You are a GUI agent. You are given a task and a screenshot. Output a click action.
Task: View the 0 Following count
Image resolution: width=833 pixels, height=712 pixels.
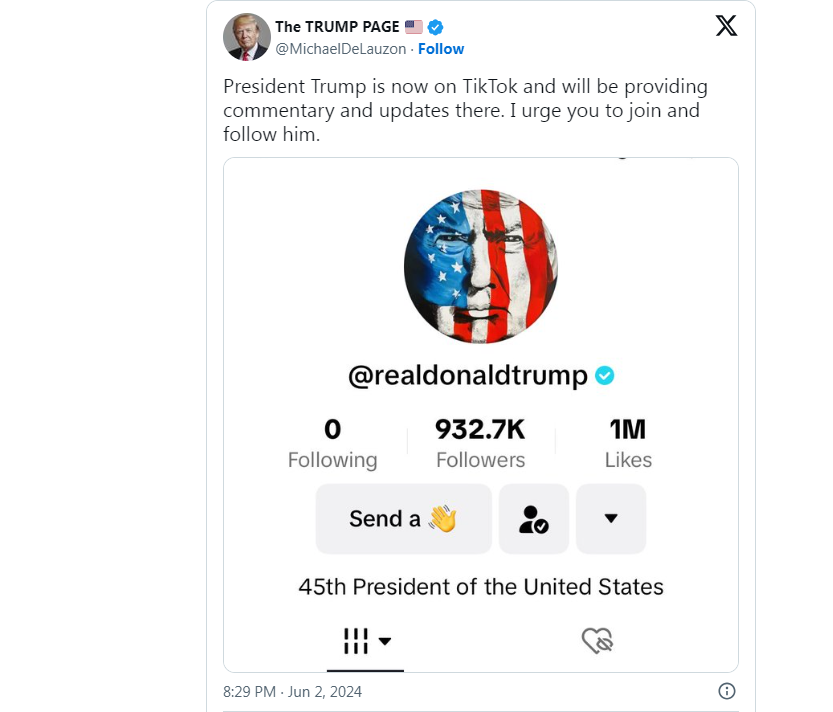(332, 444)
